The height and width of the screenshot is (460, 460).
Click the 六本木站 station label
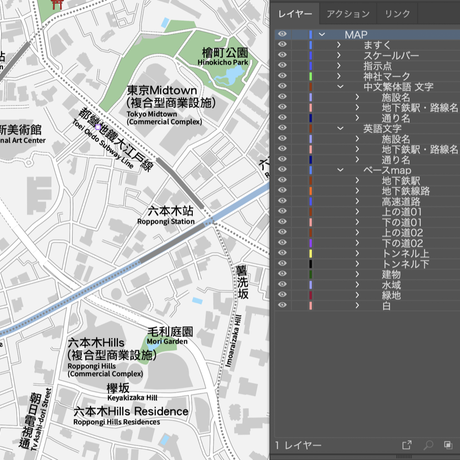171,211
